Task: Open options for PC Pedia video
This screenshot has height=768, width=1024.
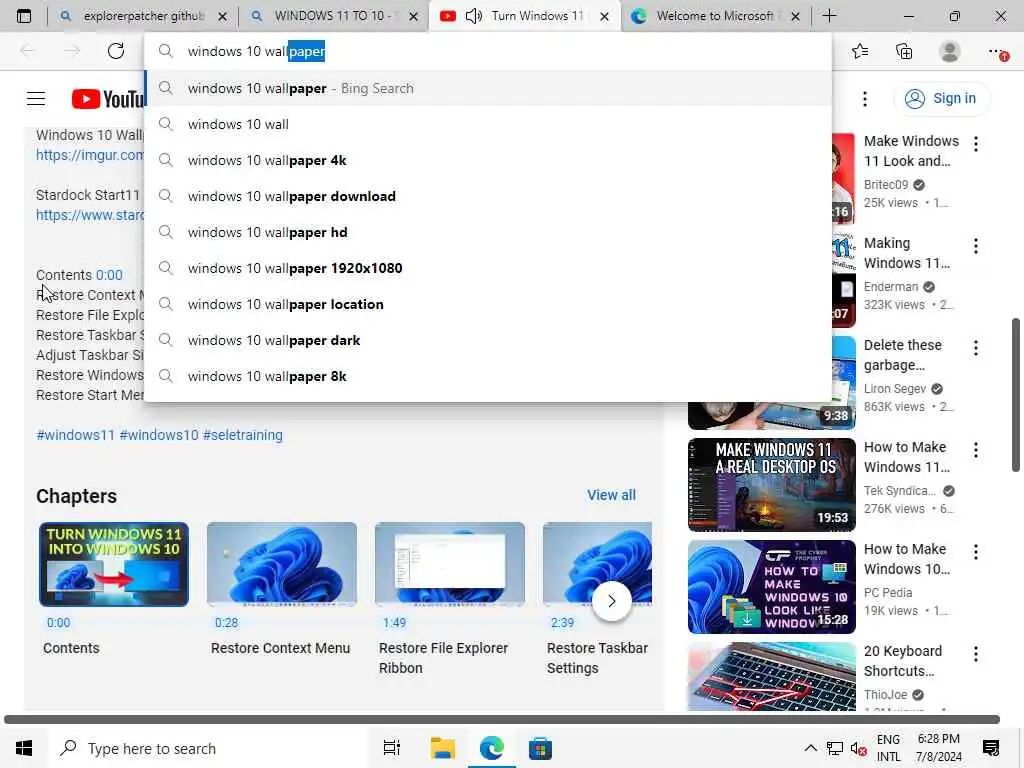Action: point(976,552)
